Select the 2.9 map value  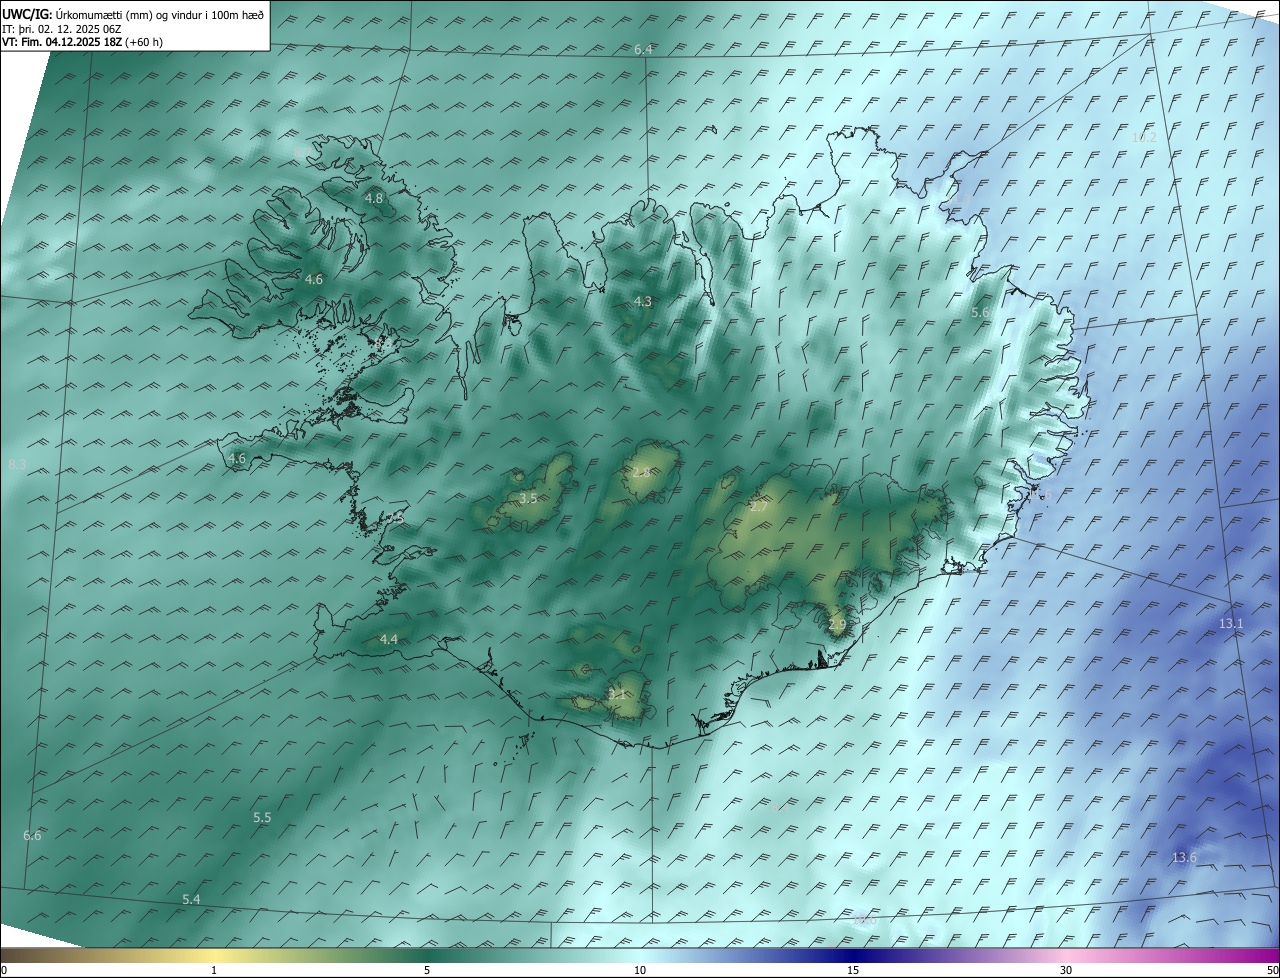[x=837, y=625]
